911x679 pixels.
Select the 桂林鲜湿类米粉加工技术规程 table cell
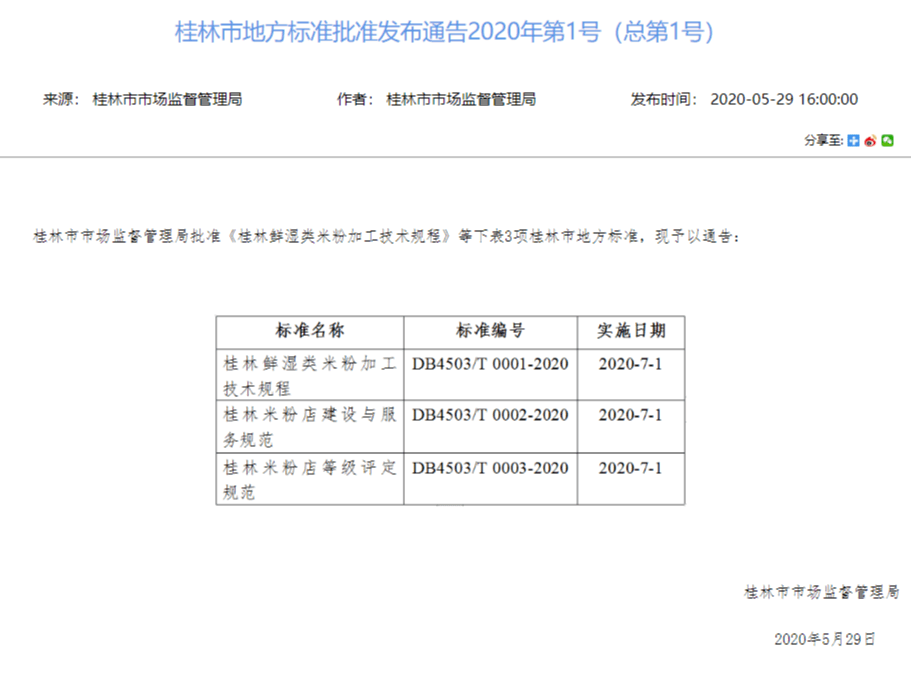310,375
